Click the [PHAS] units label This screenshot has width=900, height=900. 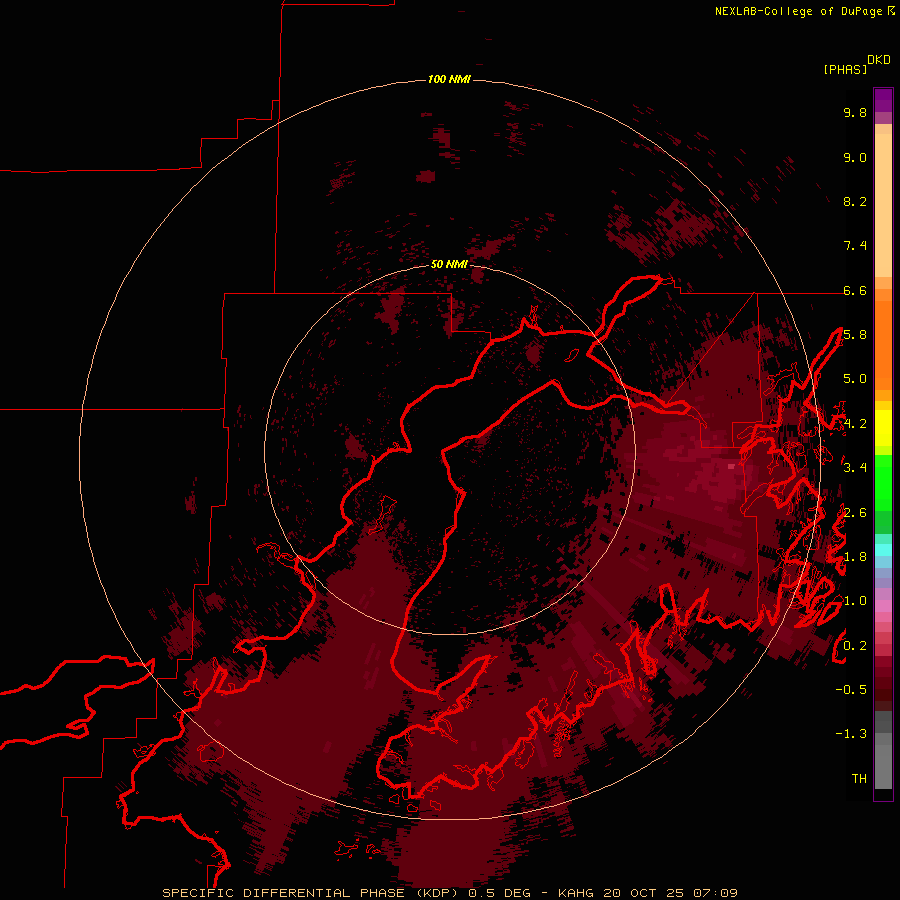845,69
